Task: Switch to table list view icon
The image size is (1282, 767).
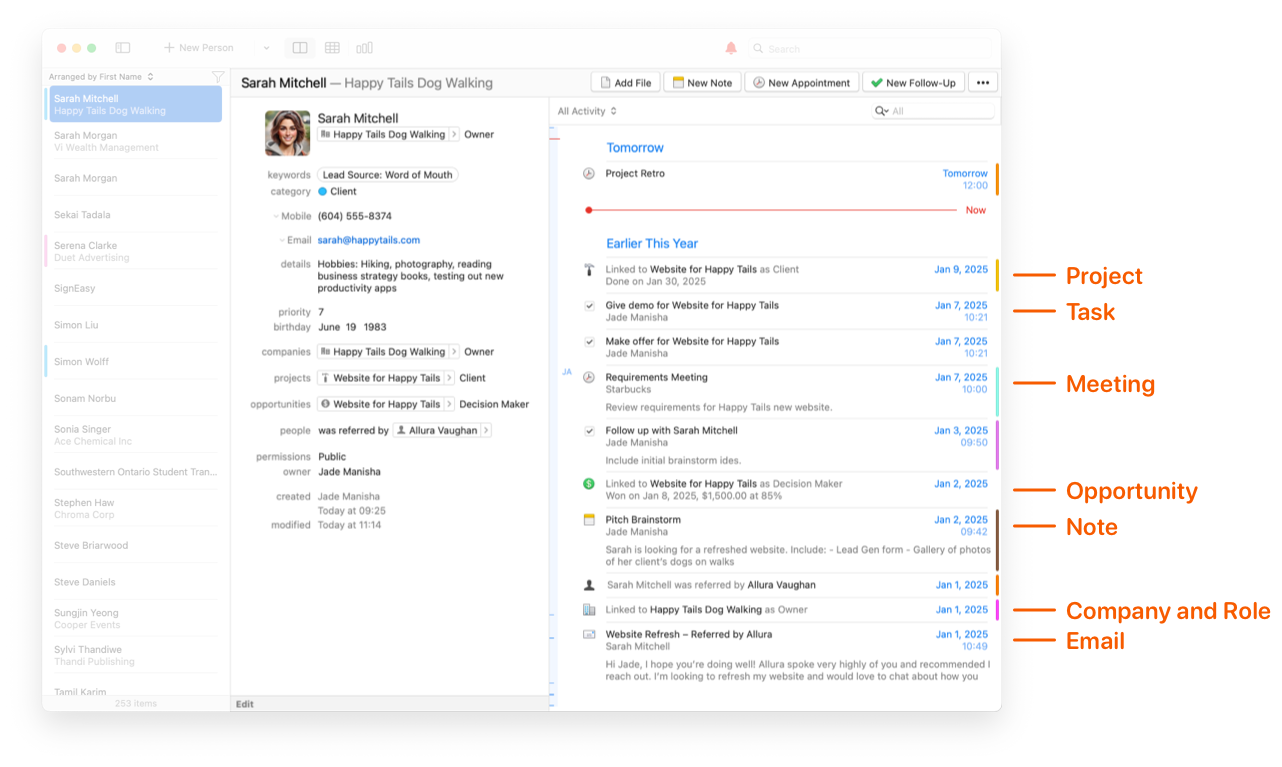Action: point(332,48)
